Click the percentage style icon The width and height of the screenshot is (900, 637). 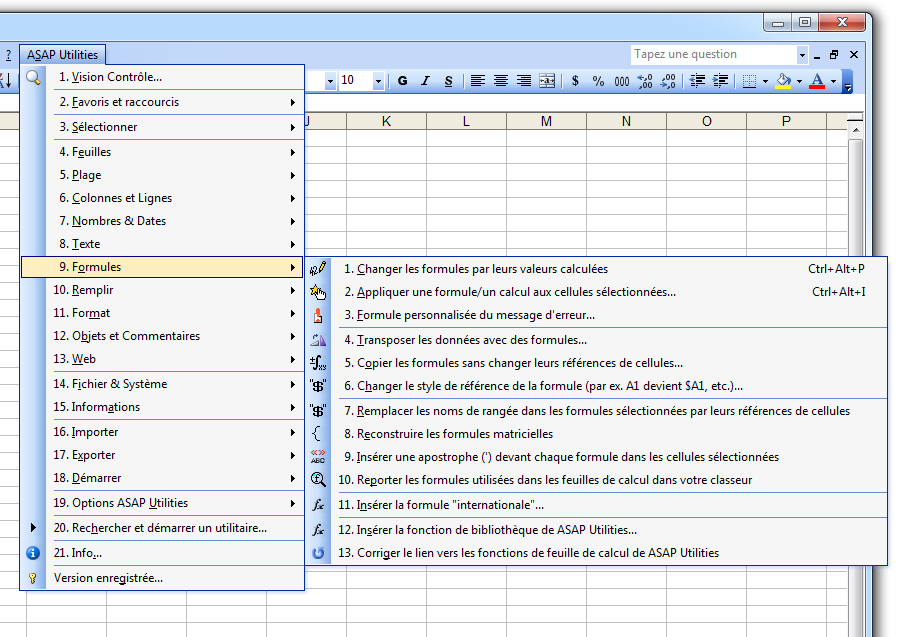(x=598, y=81)
